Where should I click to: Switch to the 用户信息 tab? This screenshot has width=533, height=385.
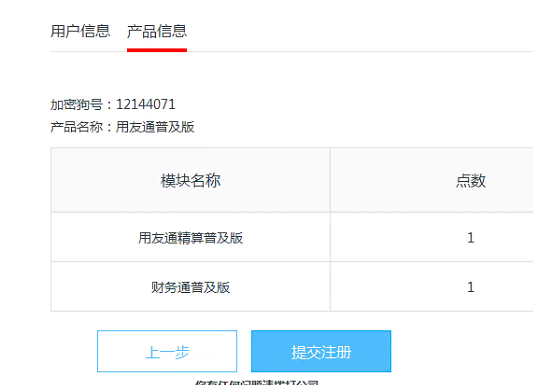(80, 31)
